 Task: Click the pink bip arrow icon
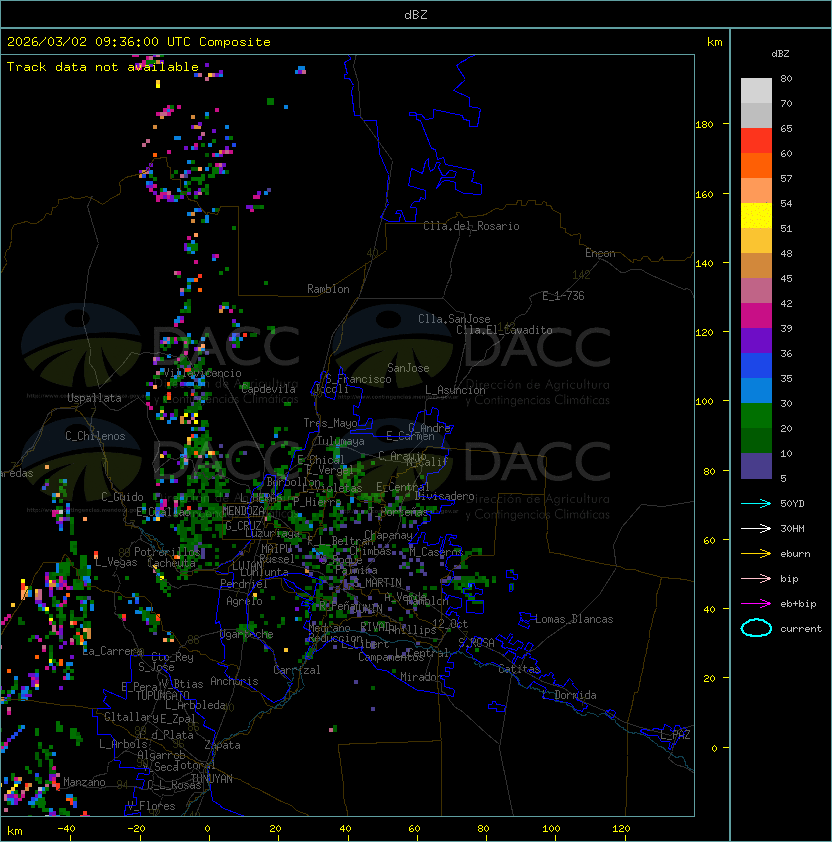[756, 578]
